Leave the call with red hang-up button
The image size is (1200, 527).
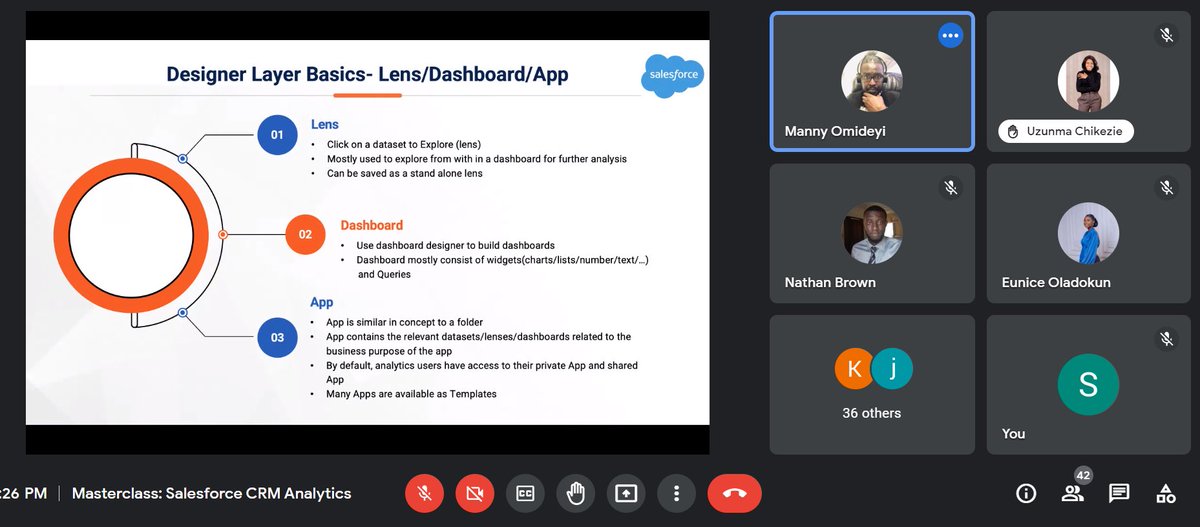pyautogui.click(x=734, y=493)
